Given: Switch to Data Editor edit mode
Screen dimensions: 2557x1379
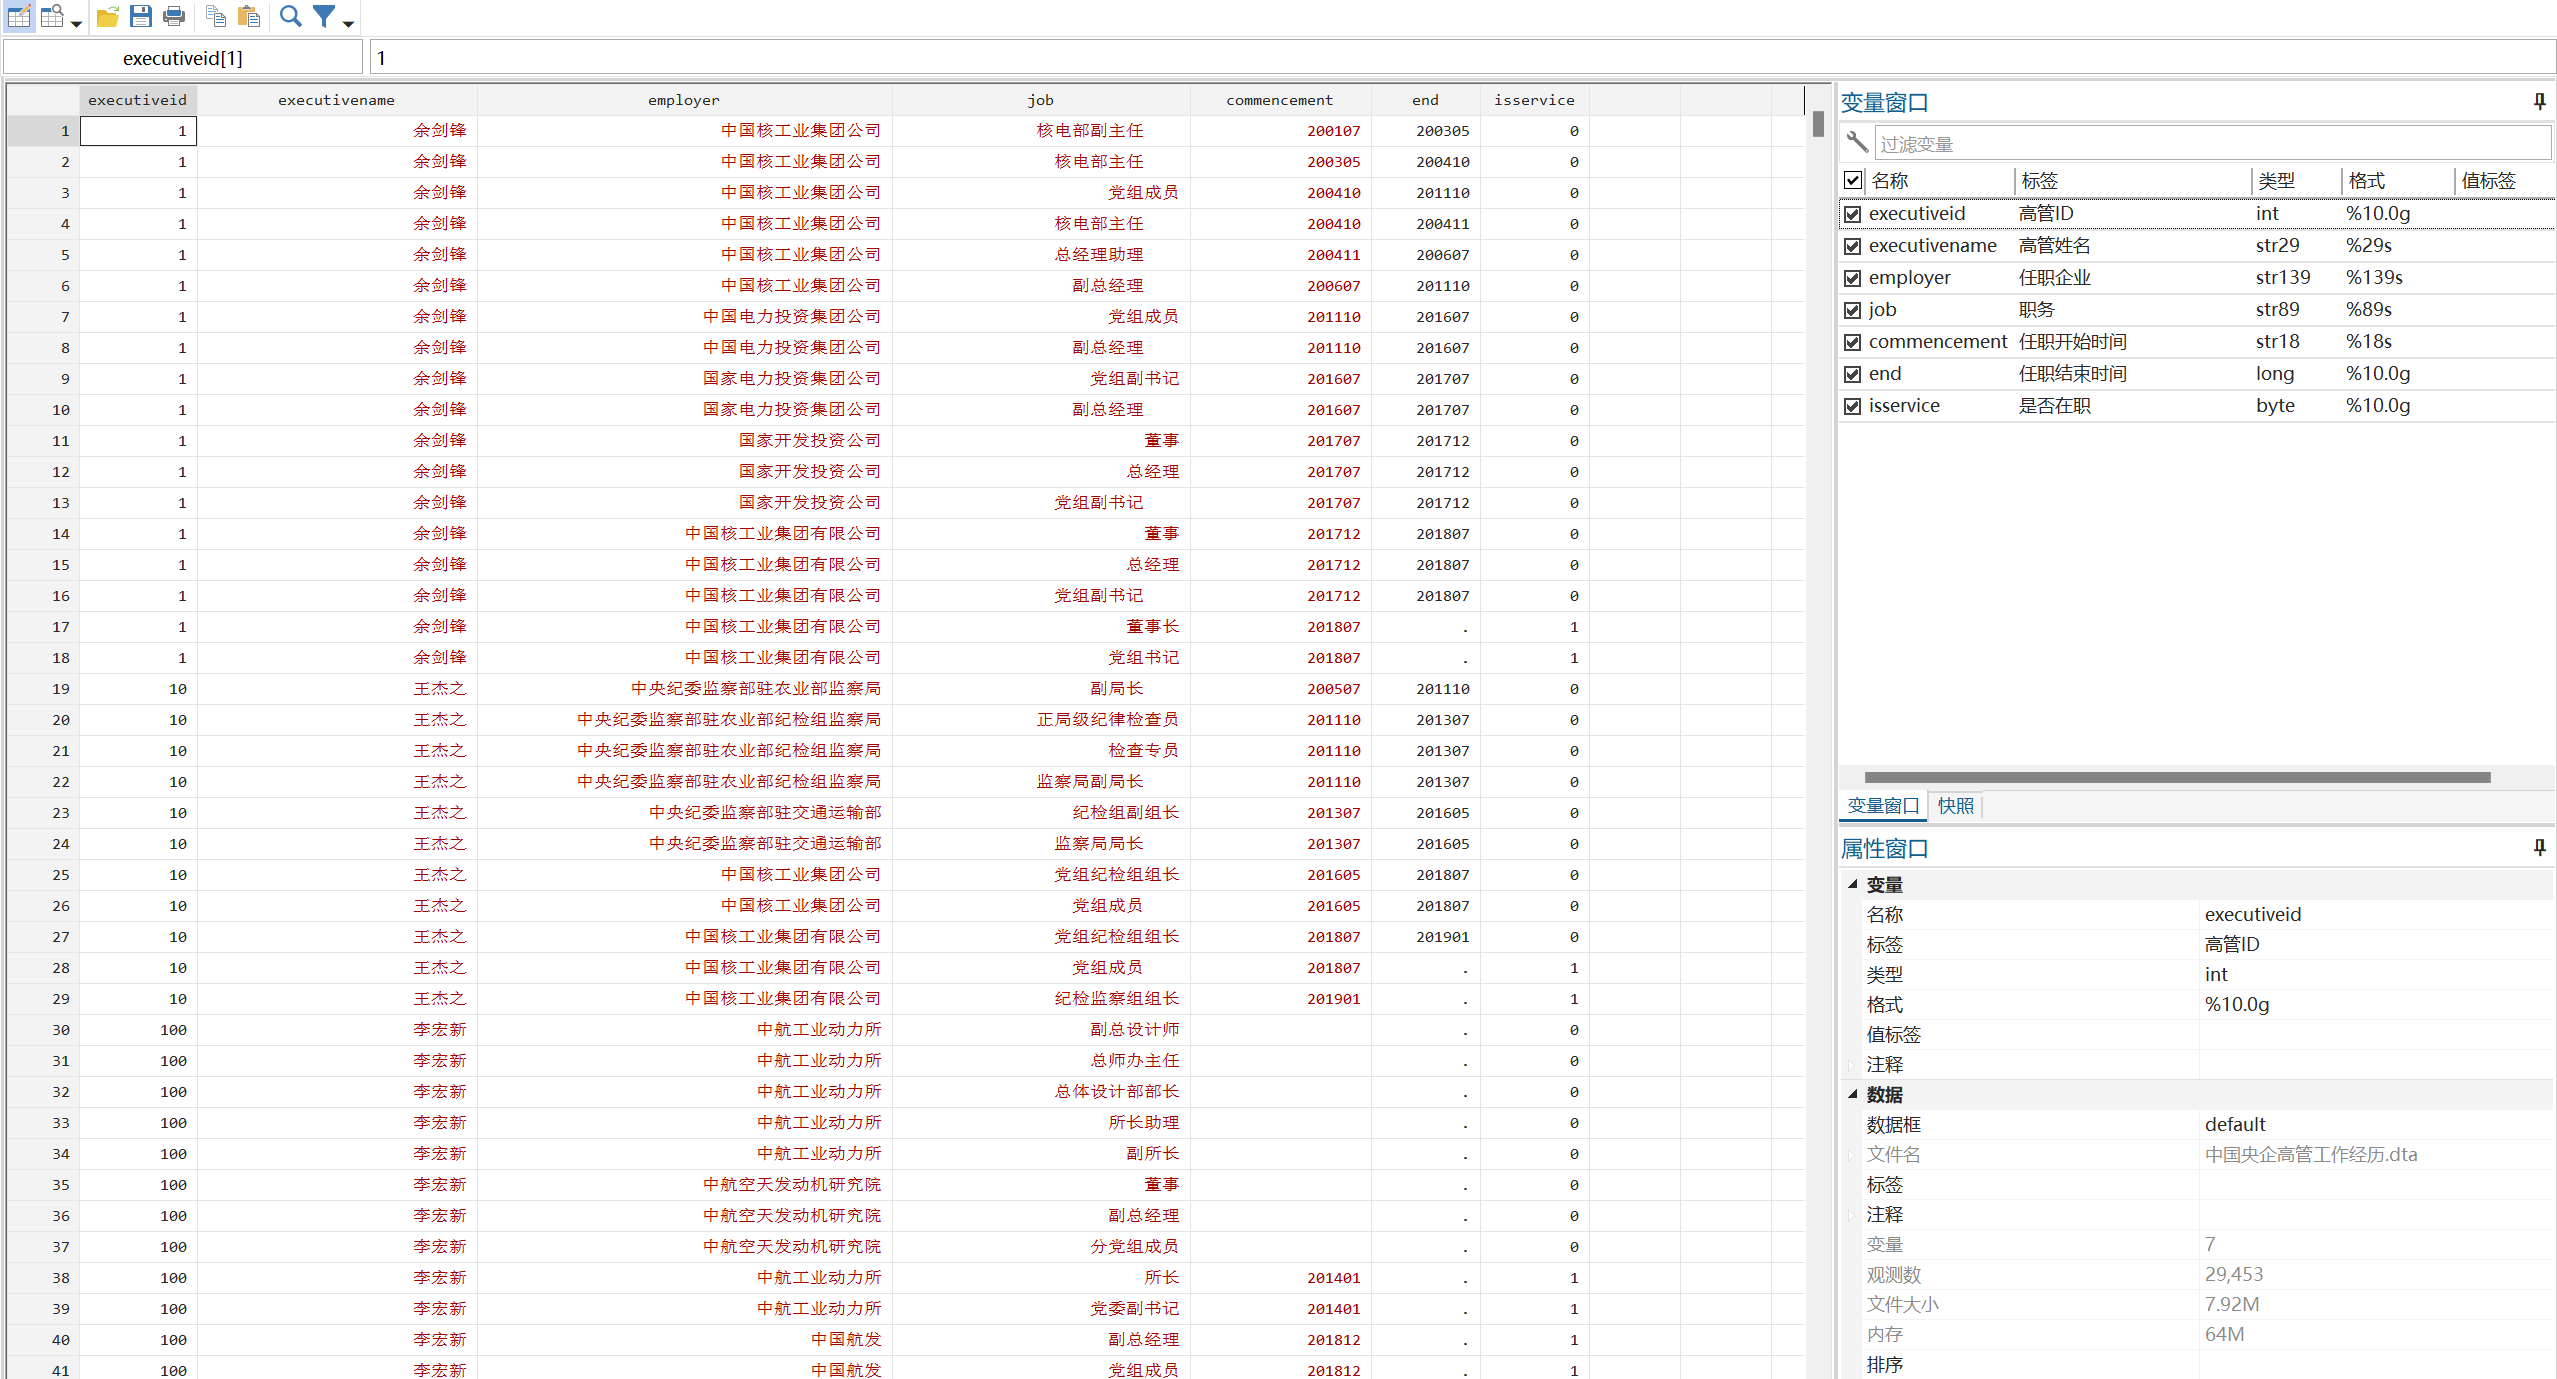Looking at the screenshot, I should tap(19, 16).
